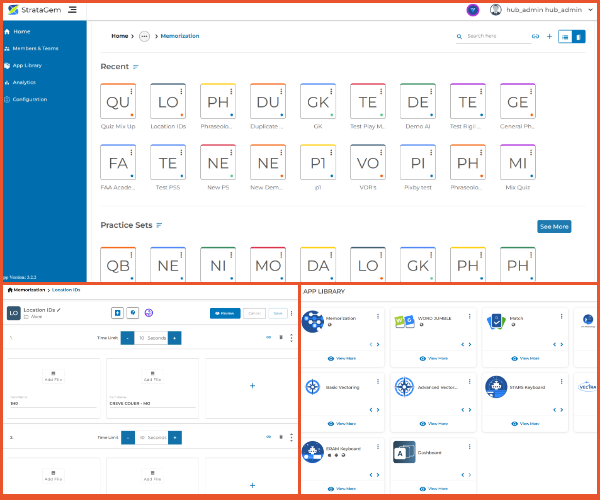This screenshot has width=600, height=500.
Task: Switch to grid view toggle
Action: click(579, 37)
